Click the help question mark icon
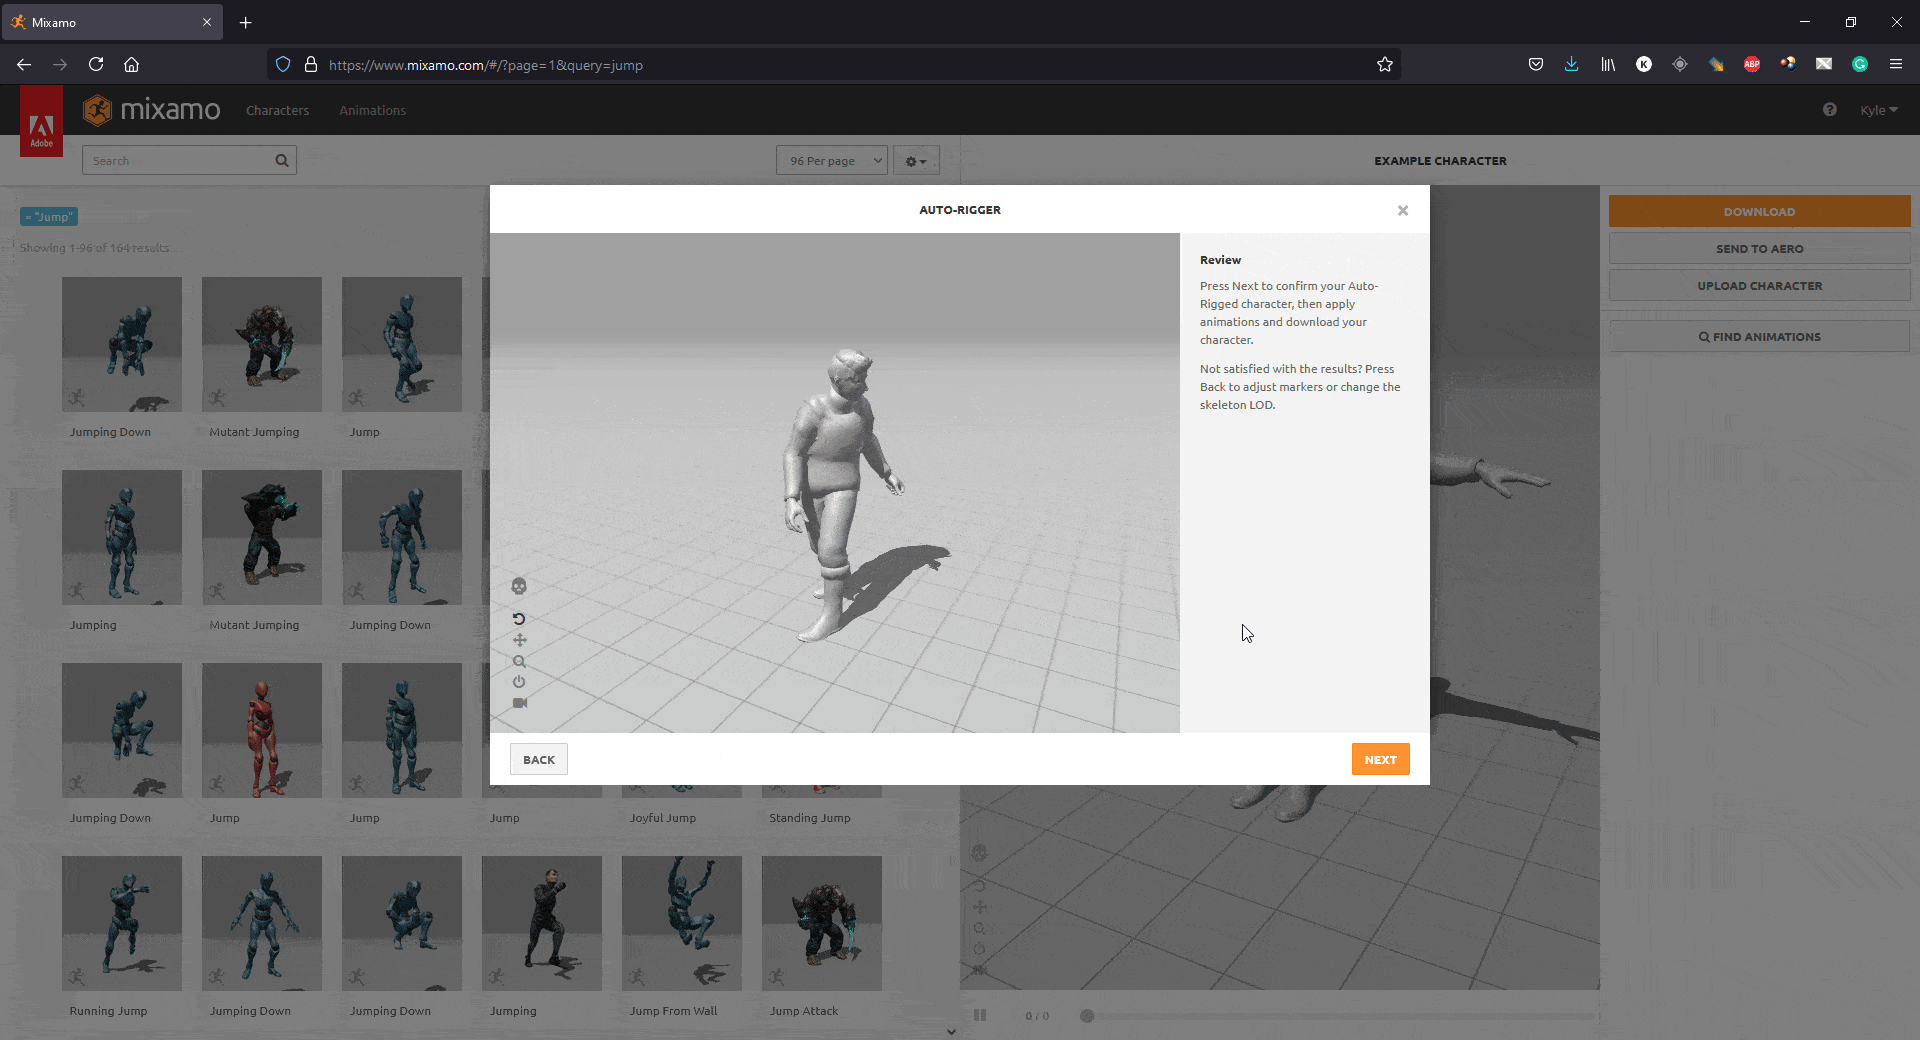Image resolution: width=1920 pixels, height=1040 pixels. pyautogui.click(x=1829, y=110)
